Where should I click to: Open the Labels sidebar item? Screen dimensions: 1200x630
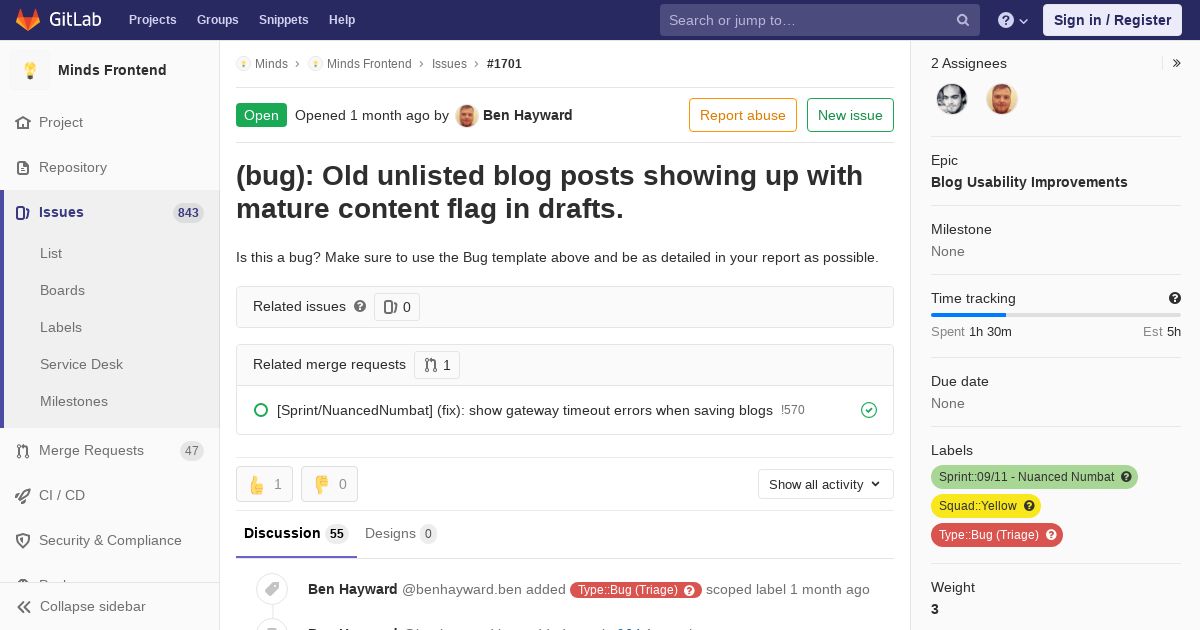(61, 328)
